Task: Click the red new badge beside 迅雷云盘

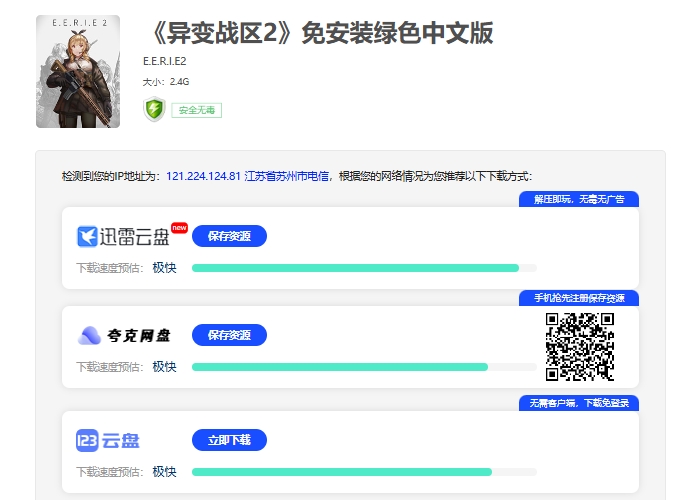Action: 180,228
